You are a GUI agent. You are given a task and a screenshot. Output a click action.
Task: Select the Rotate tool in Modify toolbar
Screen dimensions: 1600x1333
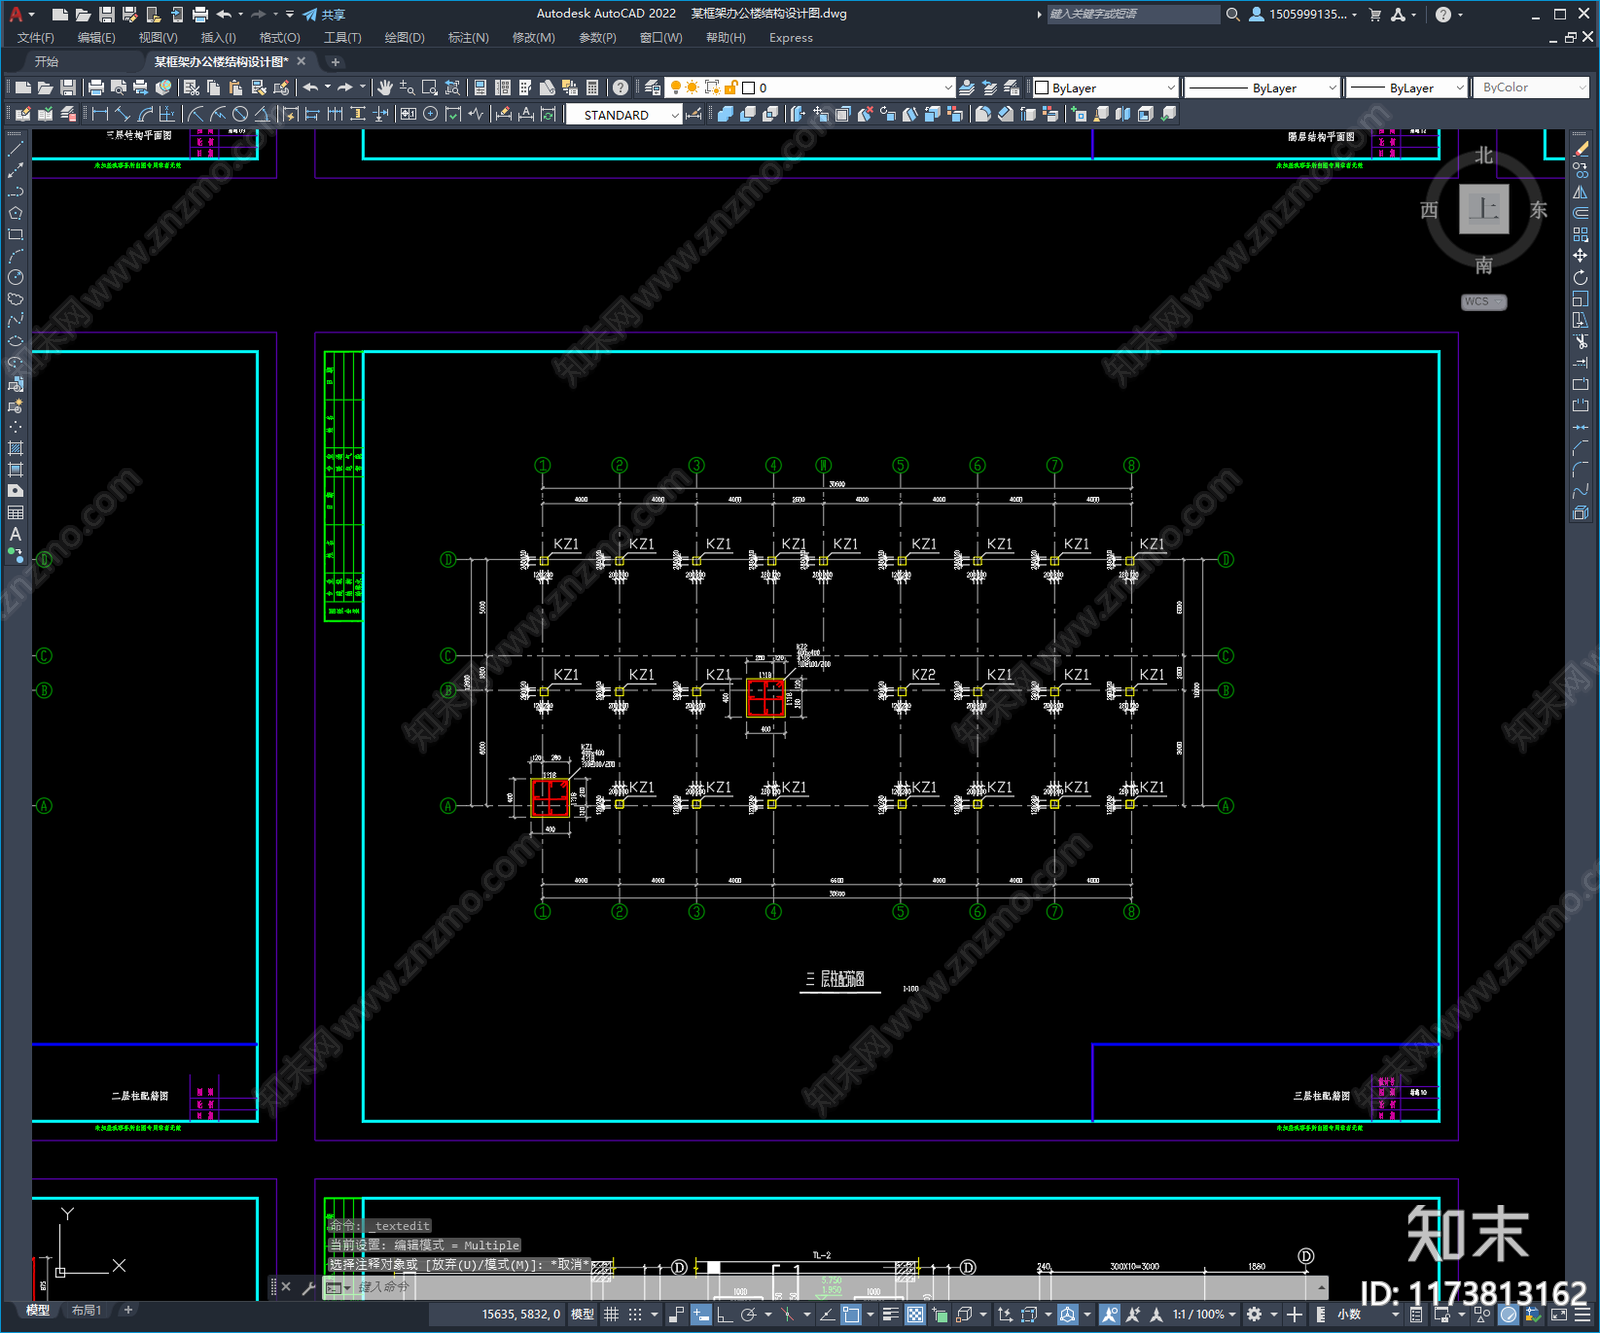[1580, 277]
